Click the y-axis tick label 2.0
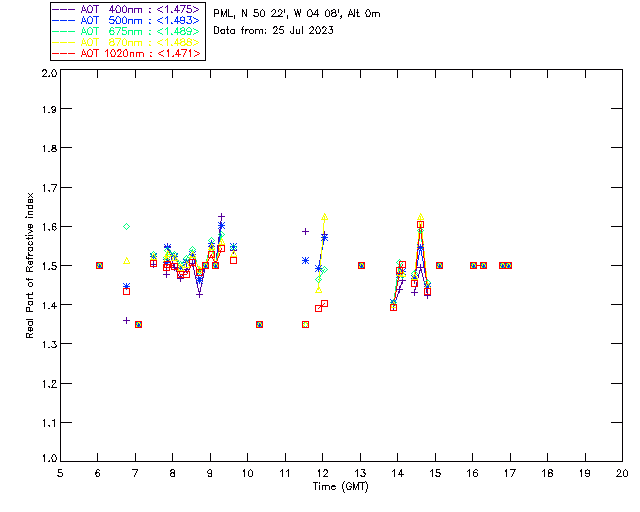This screenshot has height=512, width=640. tap(49, 73)
